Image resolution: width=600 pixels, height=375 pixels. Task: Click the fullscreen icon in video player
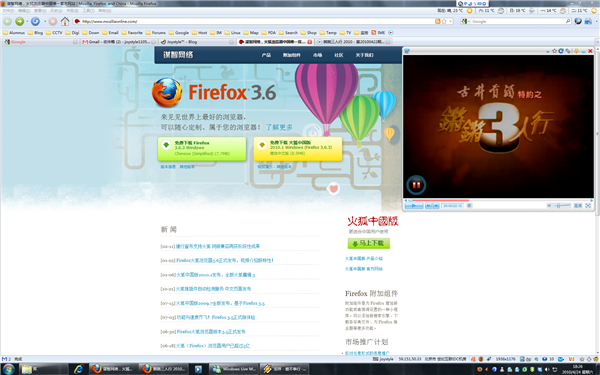click(588, 205)
